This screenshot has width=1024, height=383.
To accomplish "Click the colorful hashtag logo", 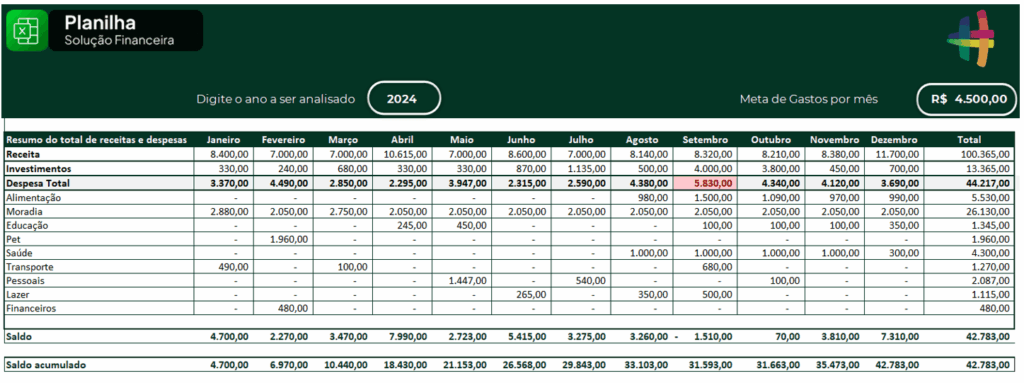I will tap(971, 39).
